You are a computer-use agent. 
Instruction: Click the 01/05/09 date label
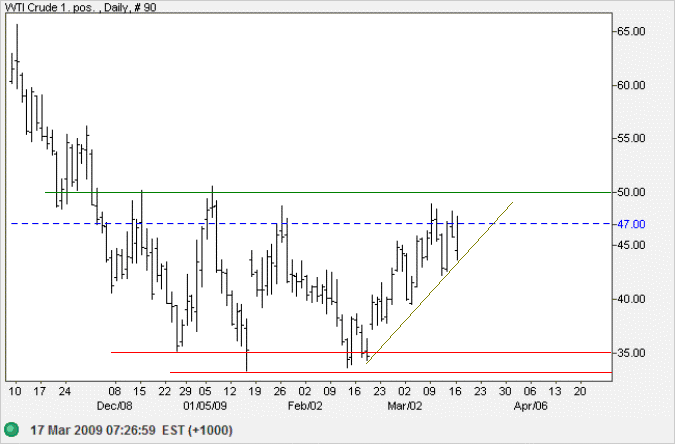click(x=205, y=406)
